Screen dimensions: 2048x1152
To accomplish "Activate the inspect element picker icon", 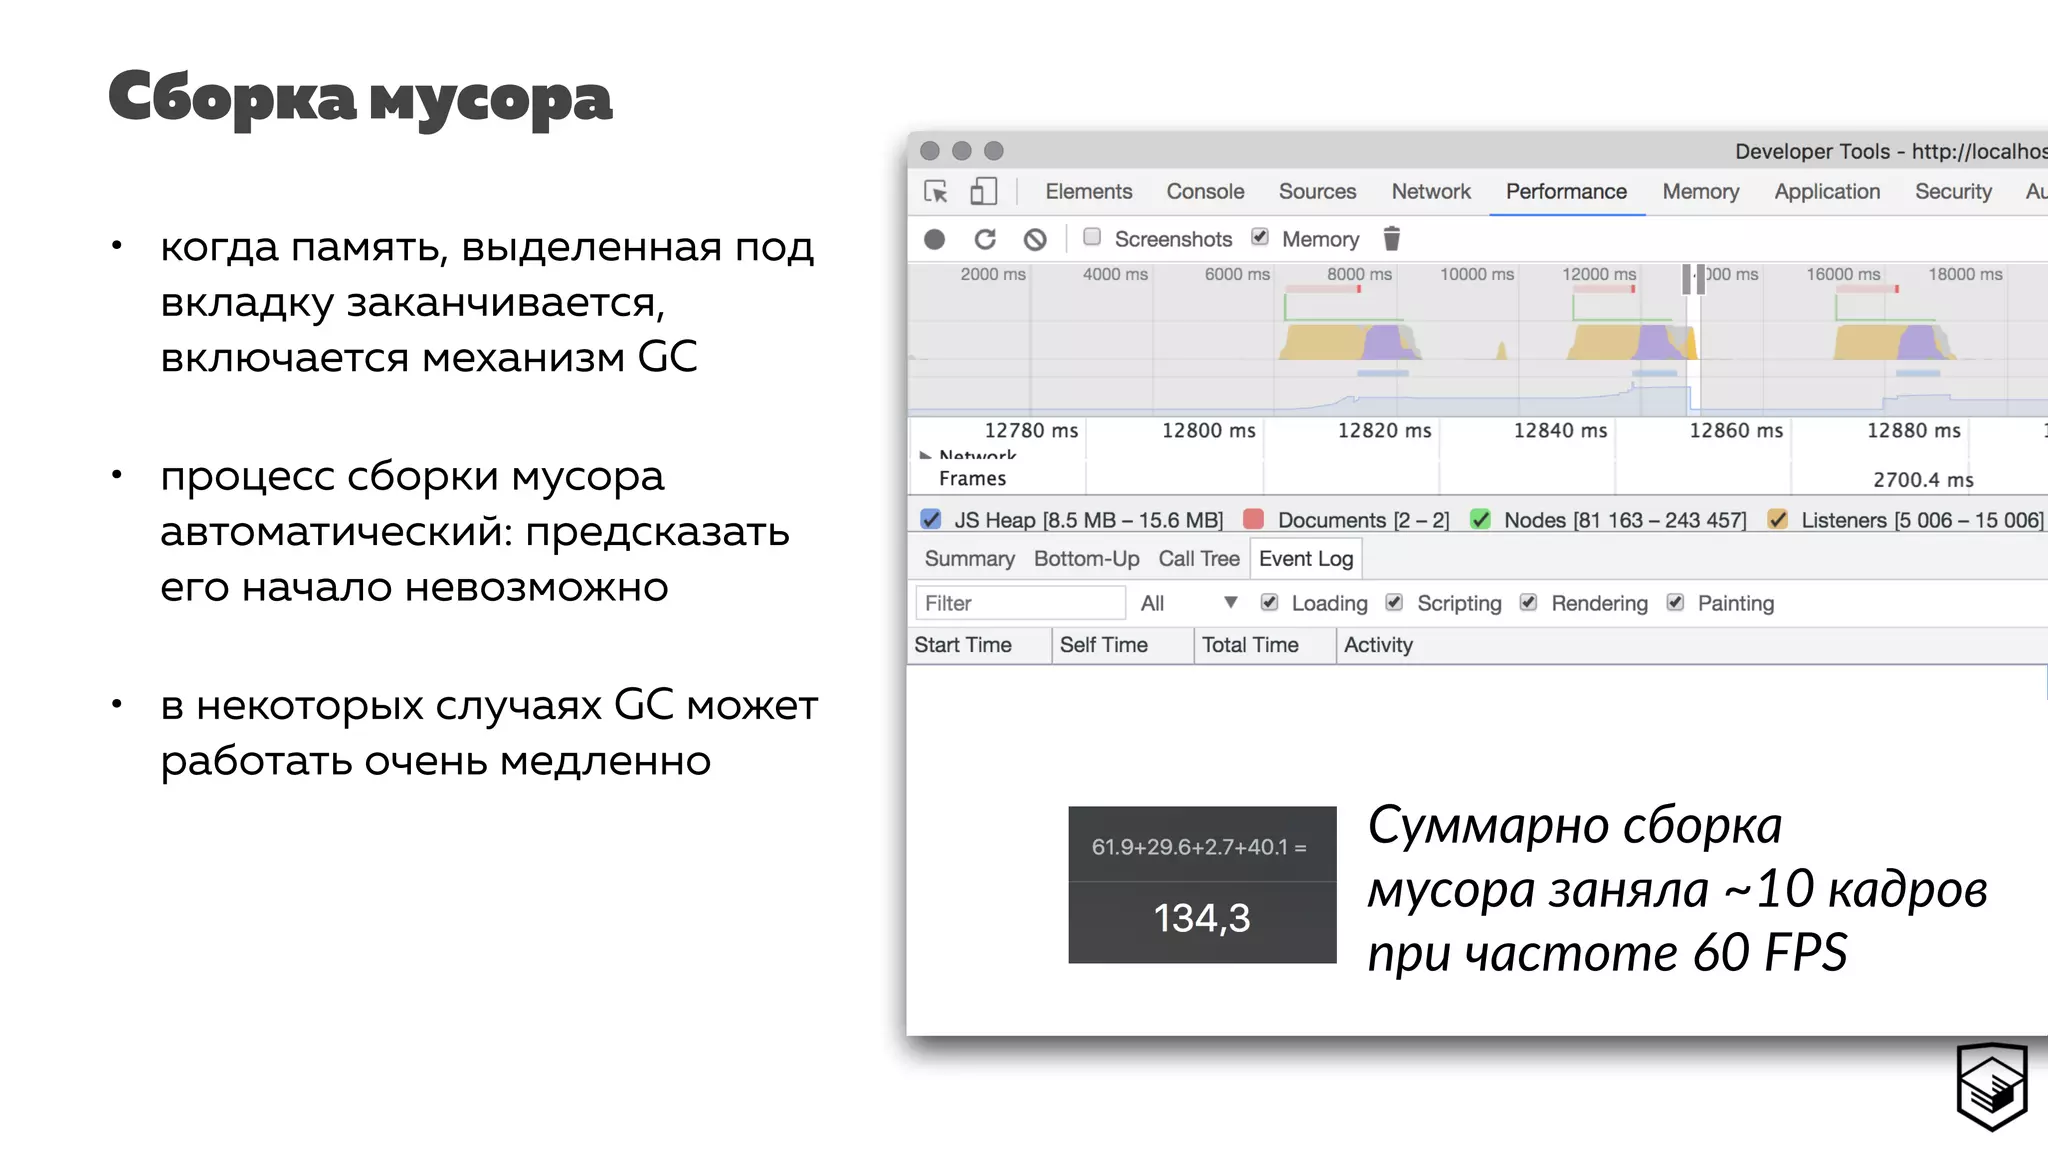I will (x=936, y=191).
